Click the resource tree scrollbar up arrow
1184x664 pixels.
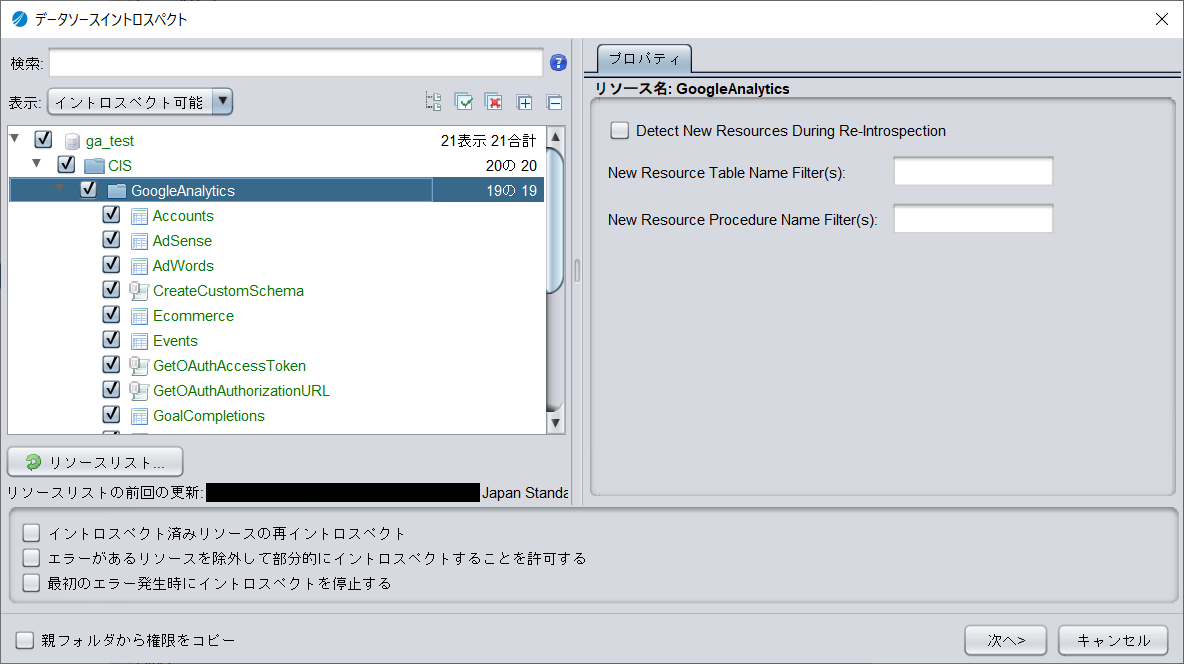tap(555, 137)
